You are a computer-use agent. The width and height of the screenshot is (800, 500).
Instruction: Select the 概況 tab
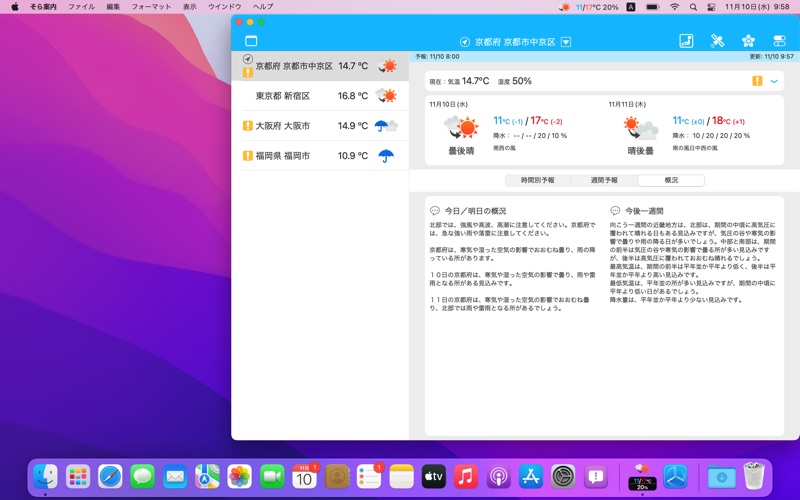click(x=671, y=180)
